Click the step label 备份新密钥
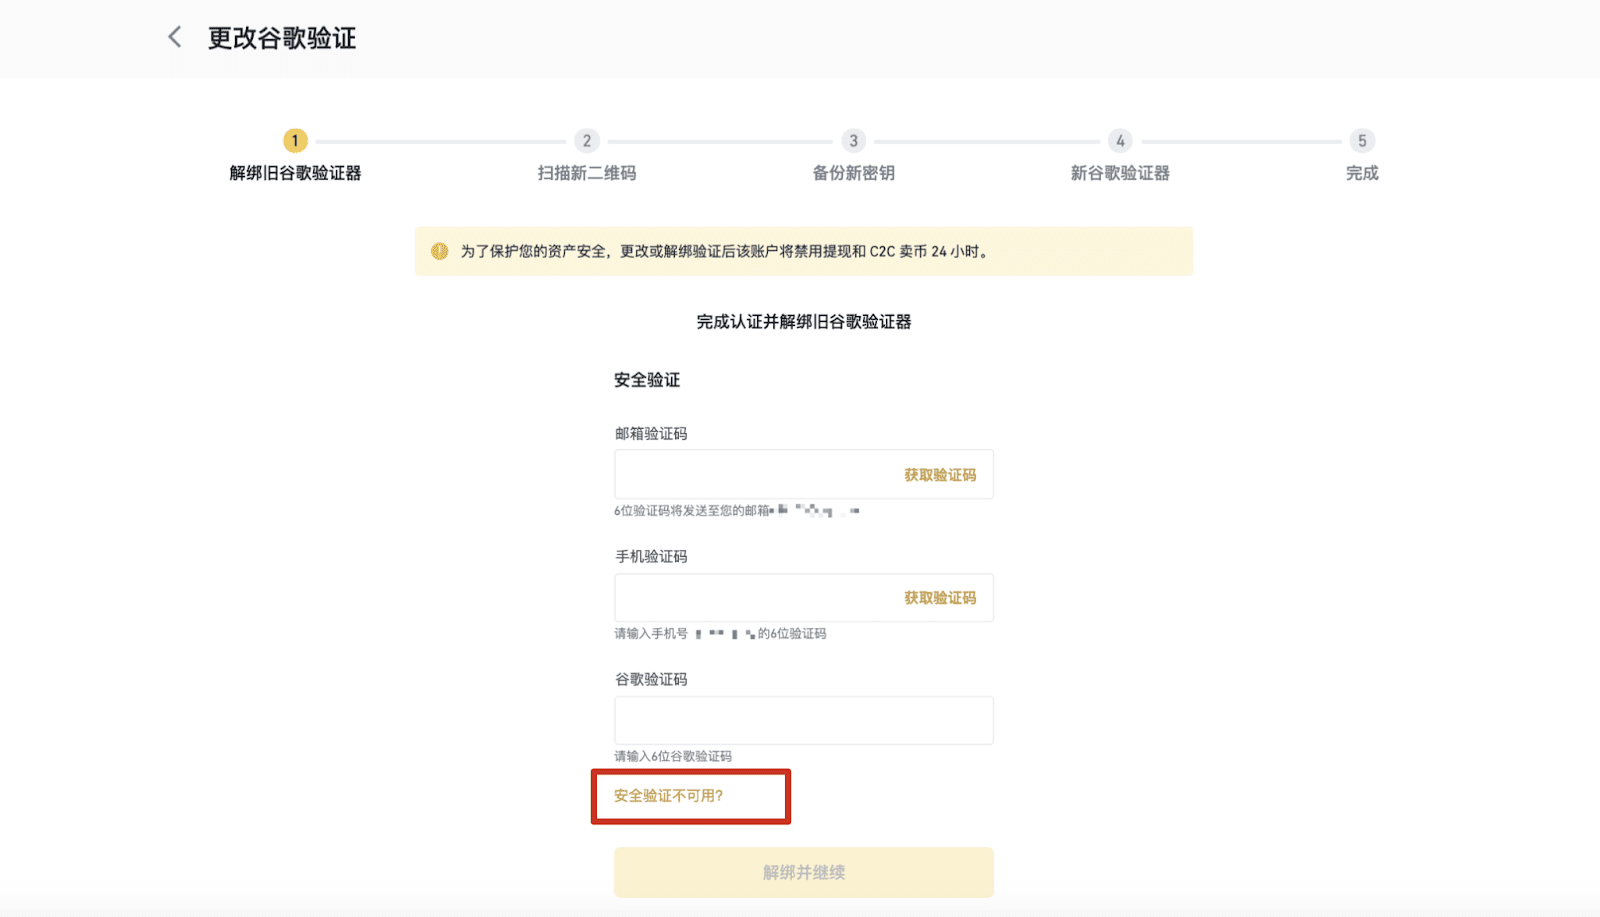The height and width of the screenshot is (917, 1600). pyautogui.click(x=853, y=173)
